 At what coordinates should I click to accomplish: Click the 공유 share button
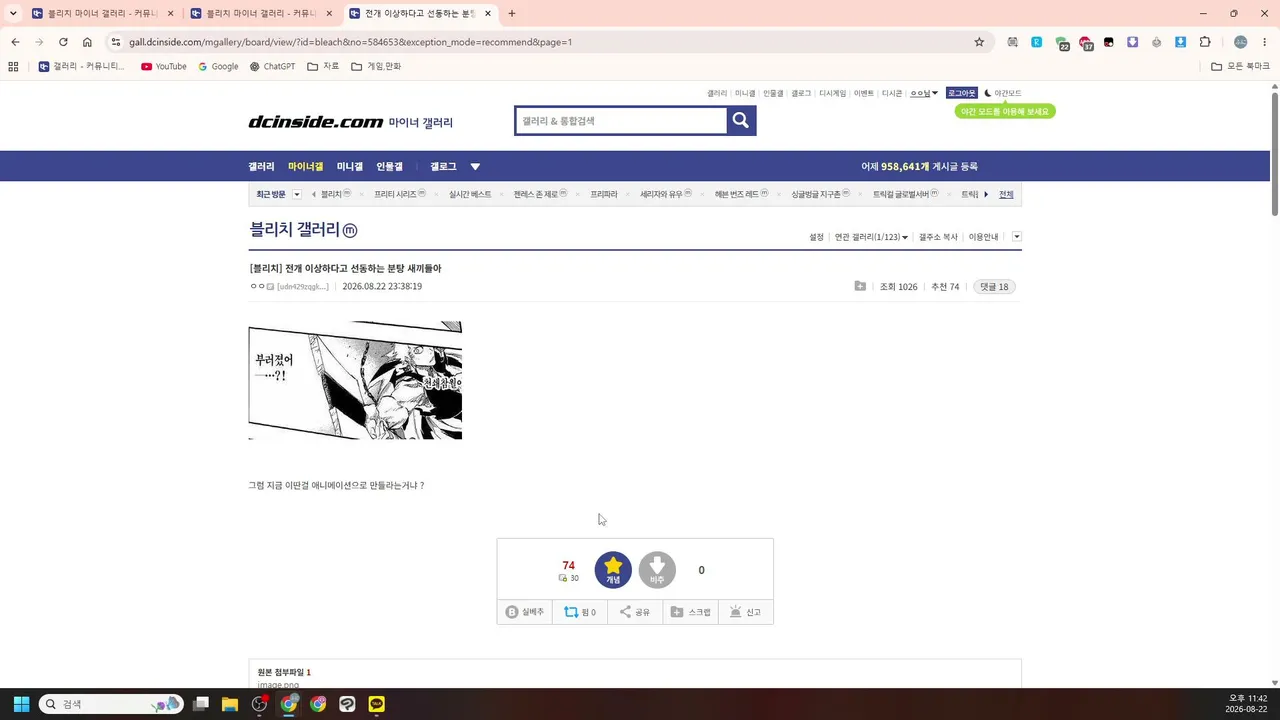click(x=635, y=612)
